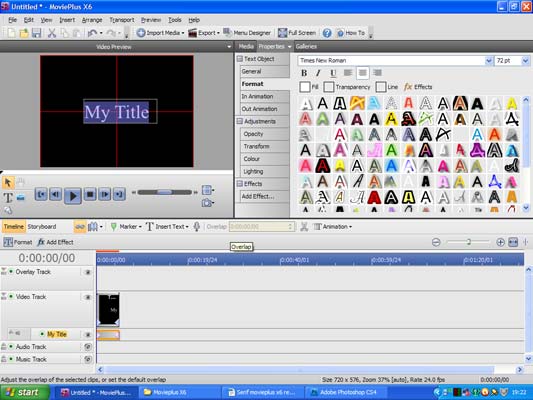Go to start of preview
This screenshot has width=533, height=400.
(x=41, y=194)
